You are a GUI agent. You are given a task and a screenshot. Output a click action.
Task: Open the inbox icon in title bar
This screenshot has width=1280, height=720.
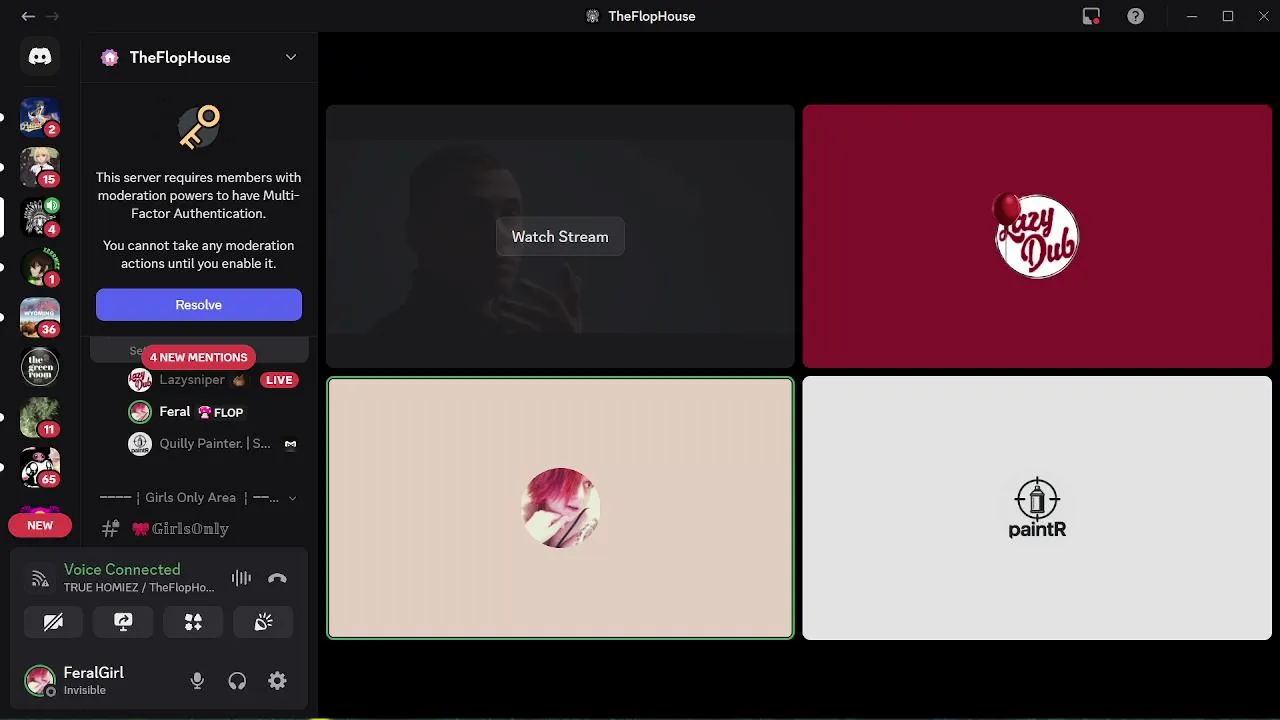coord(1091,16)
